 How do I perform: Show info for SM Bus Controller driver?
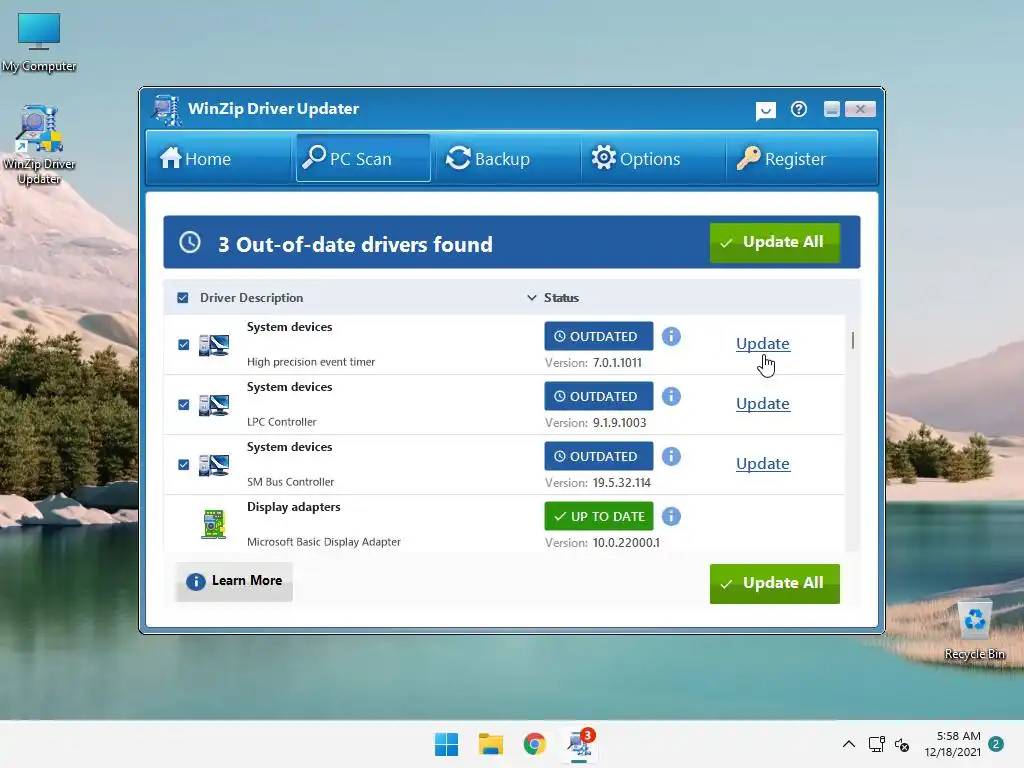pos(671,456)
